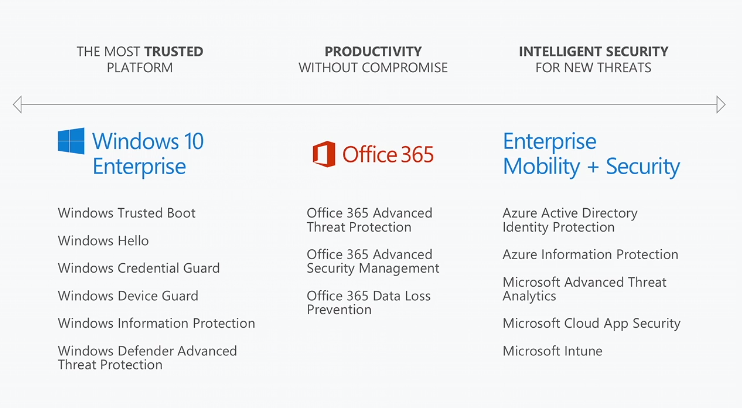Click the Windows 10 logo icon
The height and width of the screenshot is (408, 742).
point(71,142)
